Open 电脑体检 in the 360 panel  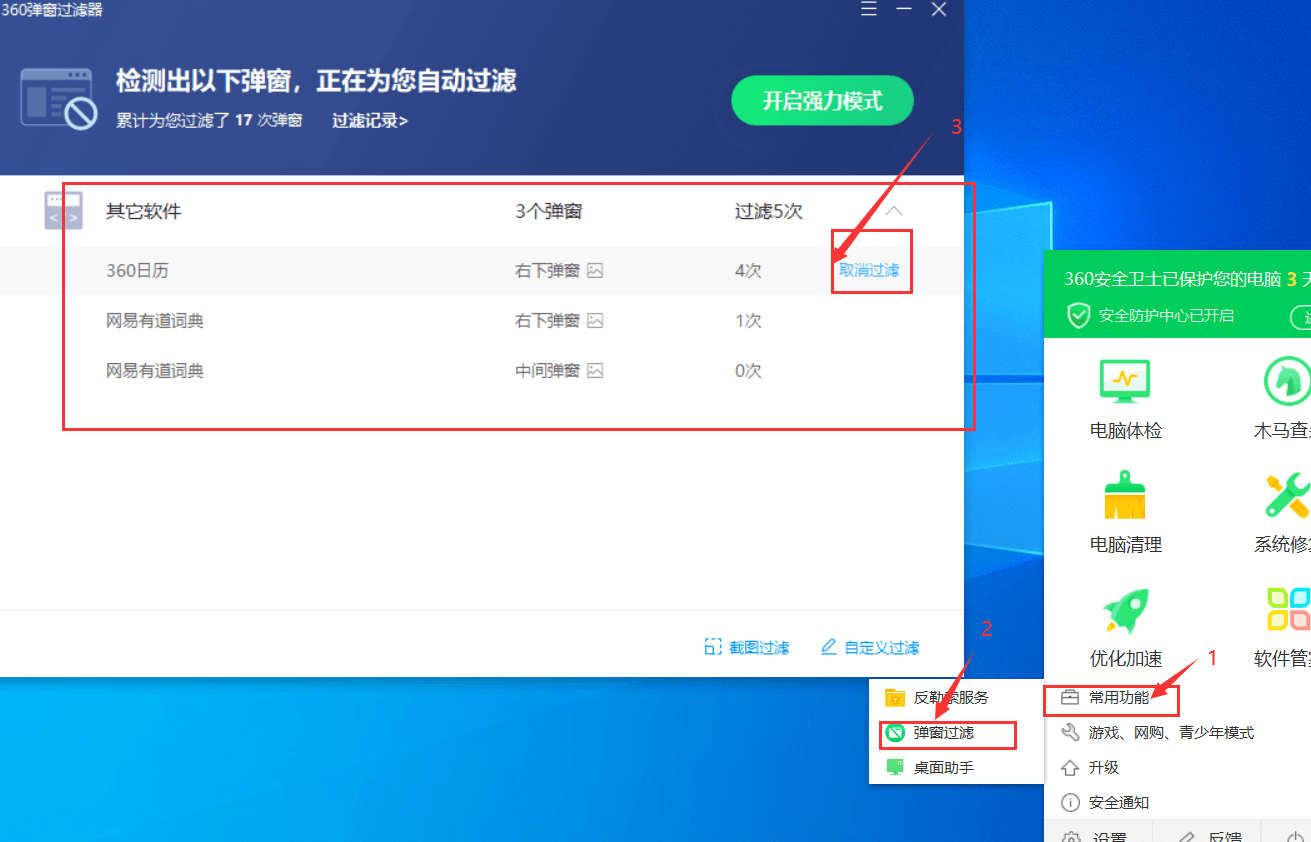1126,400
